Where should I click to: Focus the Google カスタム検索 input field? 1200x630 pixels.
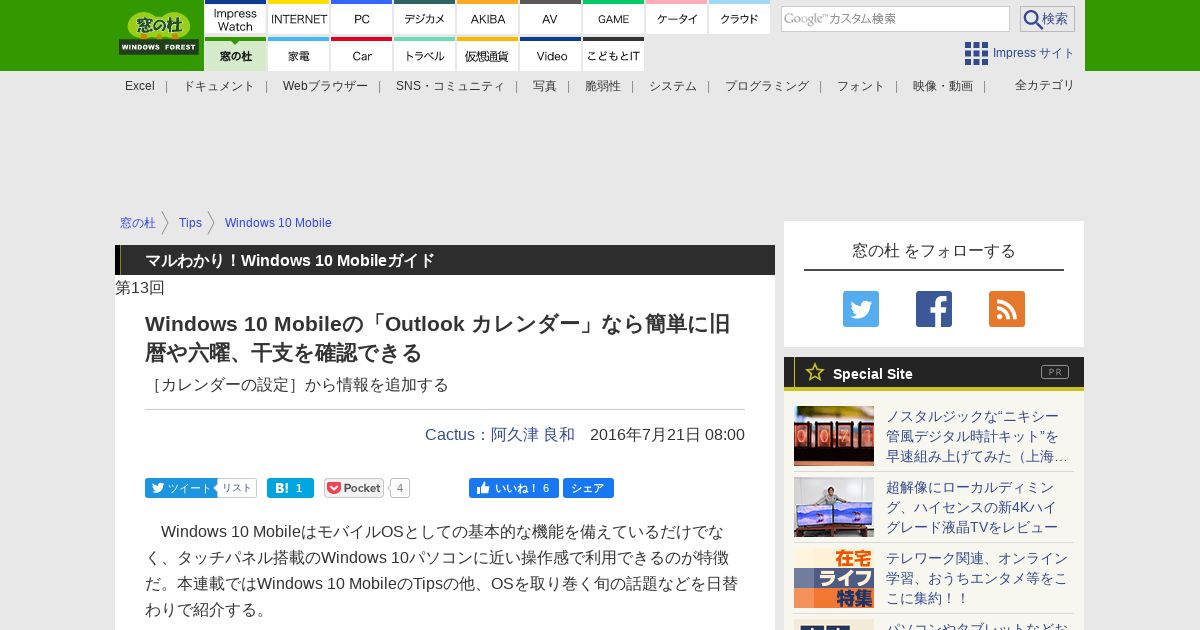(x=895, y=19)
